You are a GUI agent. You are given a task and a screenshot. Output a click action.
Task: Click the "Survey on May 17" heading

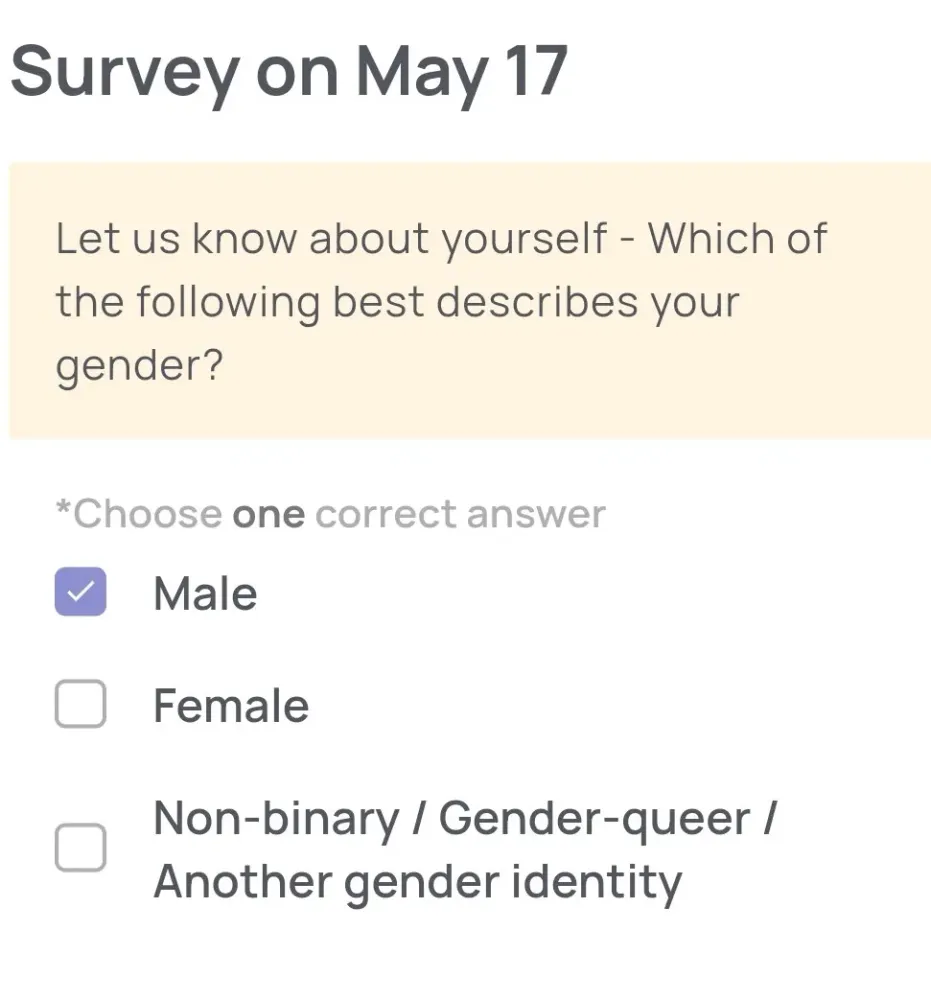(x=289, y=71)
